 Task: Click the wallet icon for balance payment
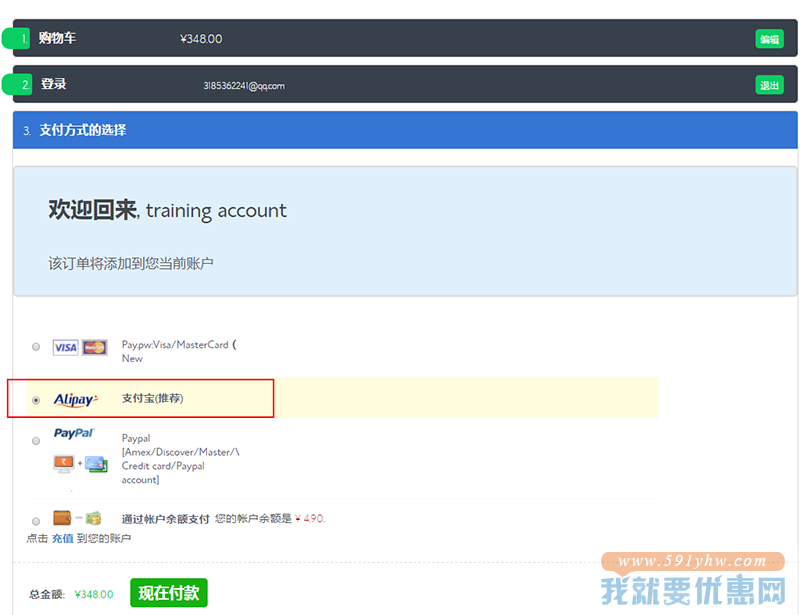(x=62, y=518)
